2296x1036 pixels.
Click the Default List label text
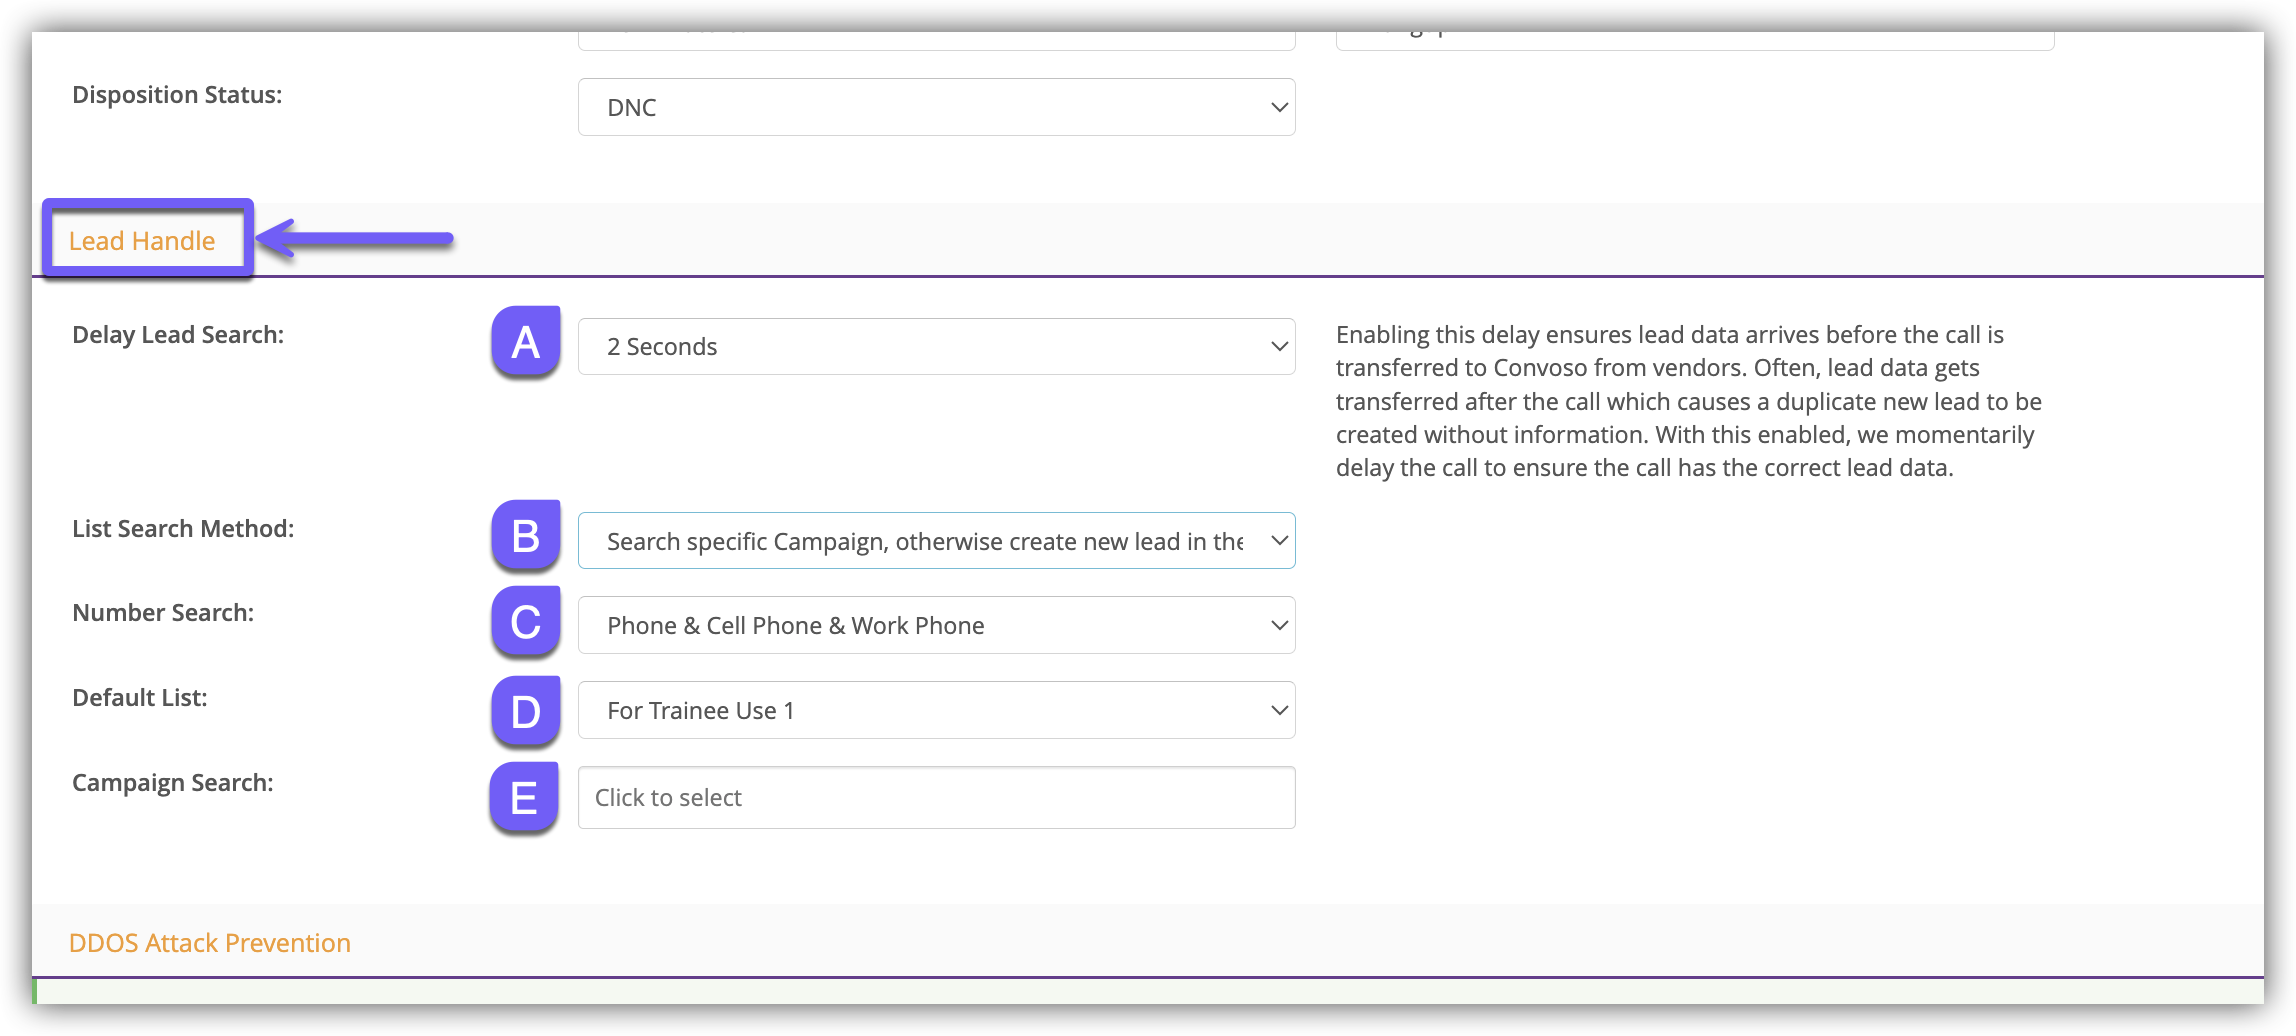pos(140,698)
